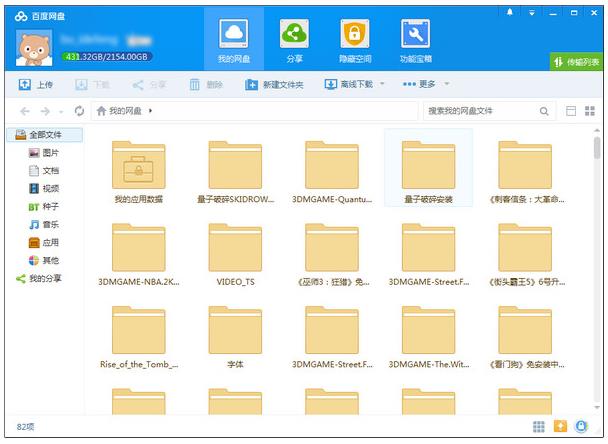Click the grid apps icon in status bar
The height and width of the screenshot is (444, 608).
pyautogui.click(x=539, y=427)
